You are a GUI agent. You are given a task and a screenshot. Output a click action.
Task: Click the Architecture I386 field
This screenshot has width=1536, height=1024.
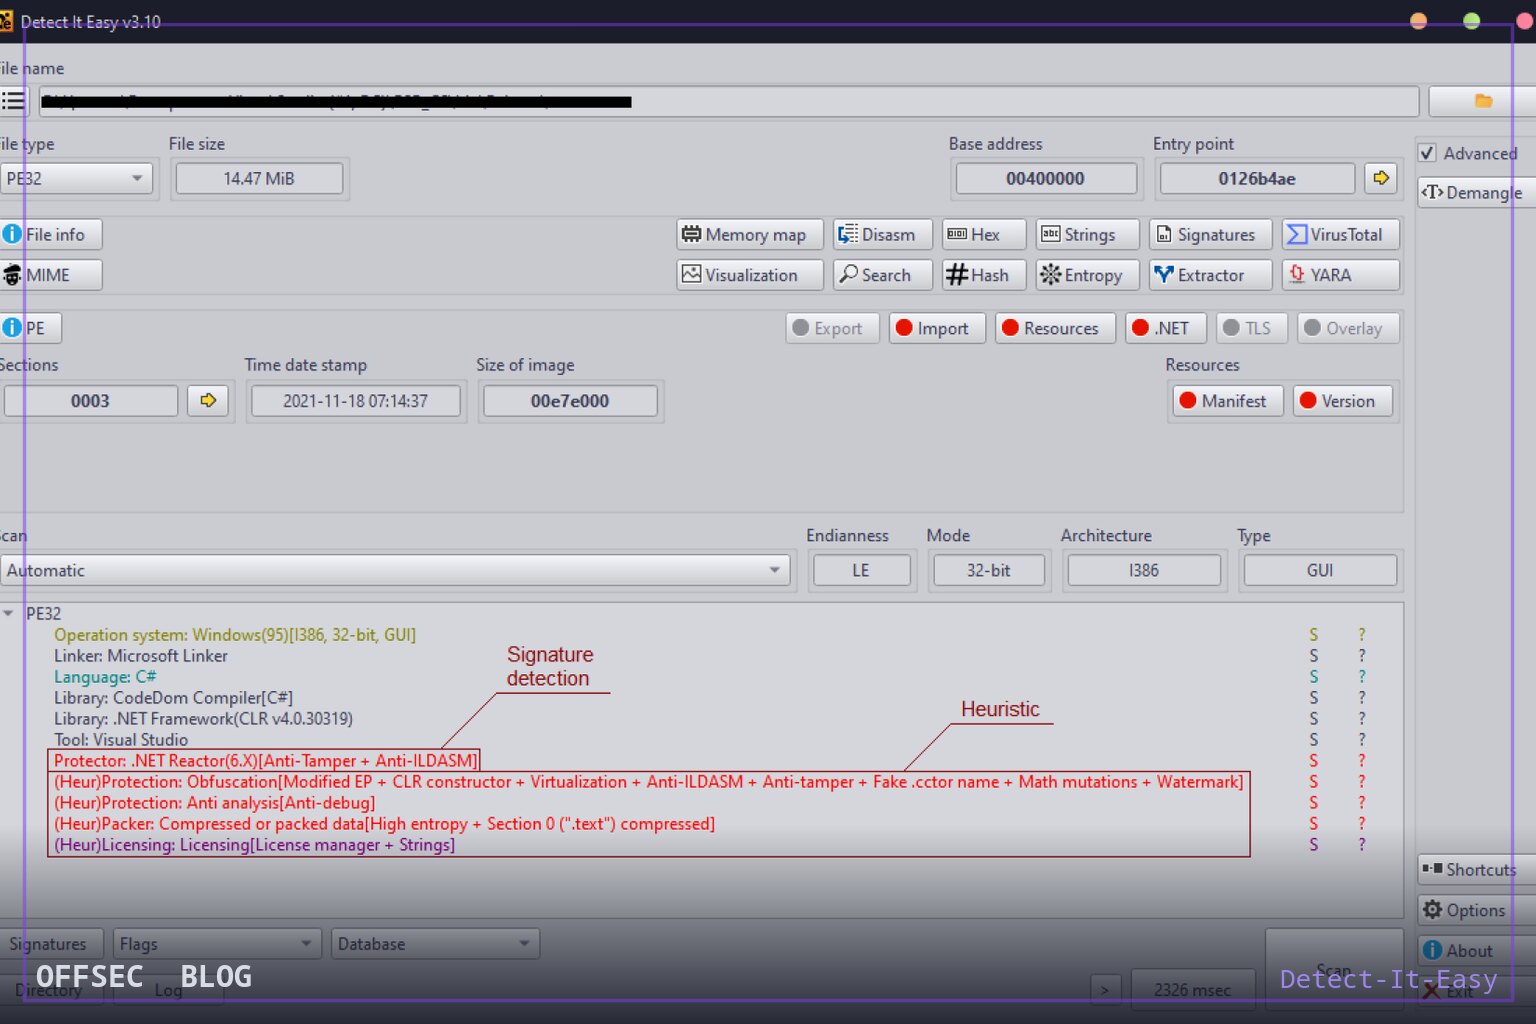(1144, 570)
